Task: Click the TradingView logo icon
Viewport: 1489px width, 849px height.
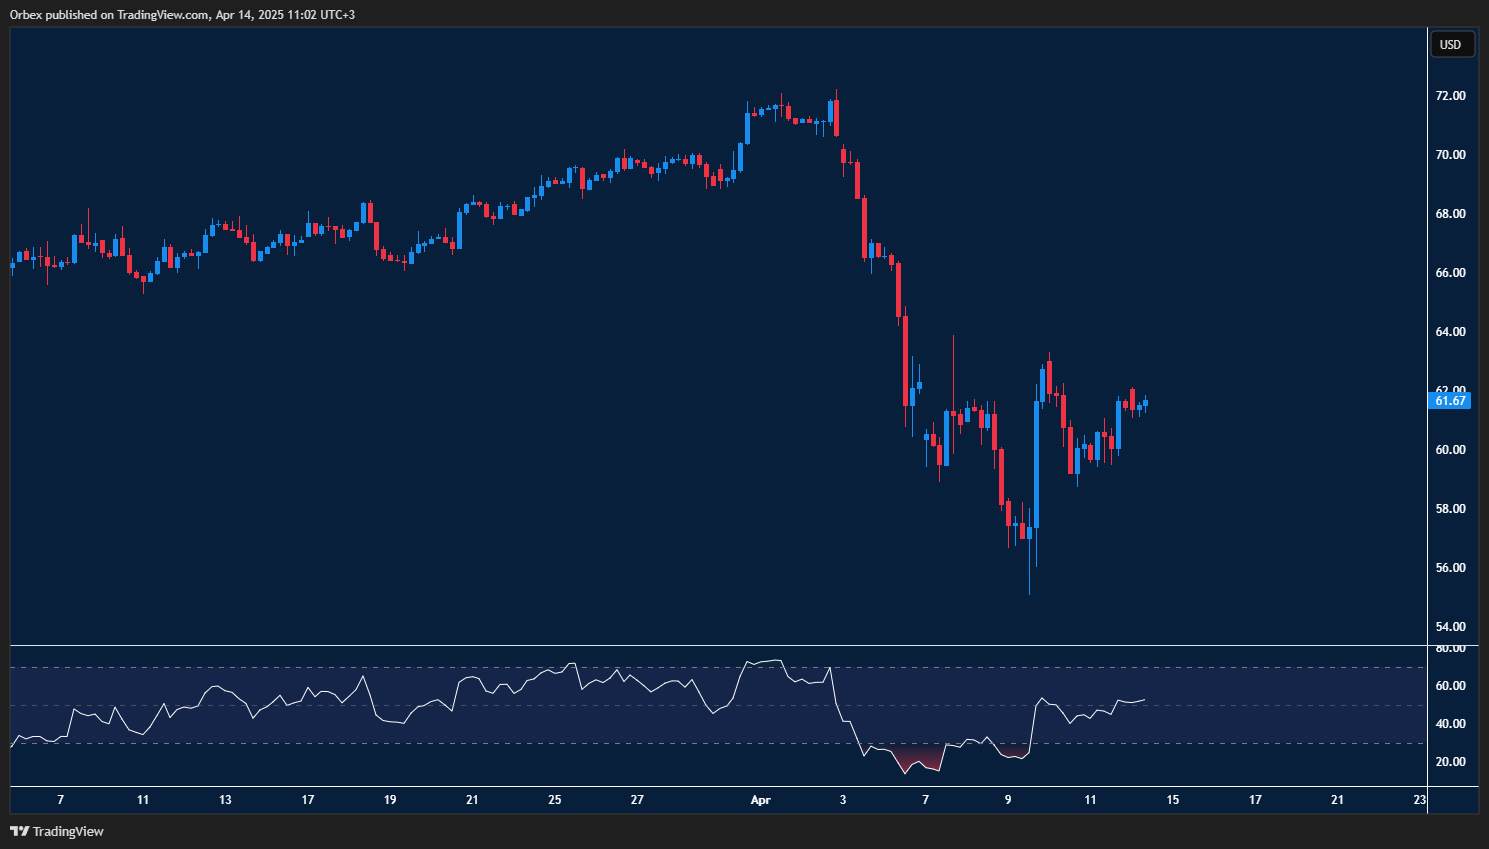Action: coord(19,831)
